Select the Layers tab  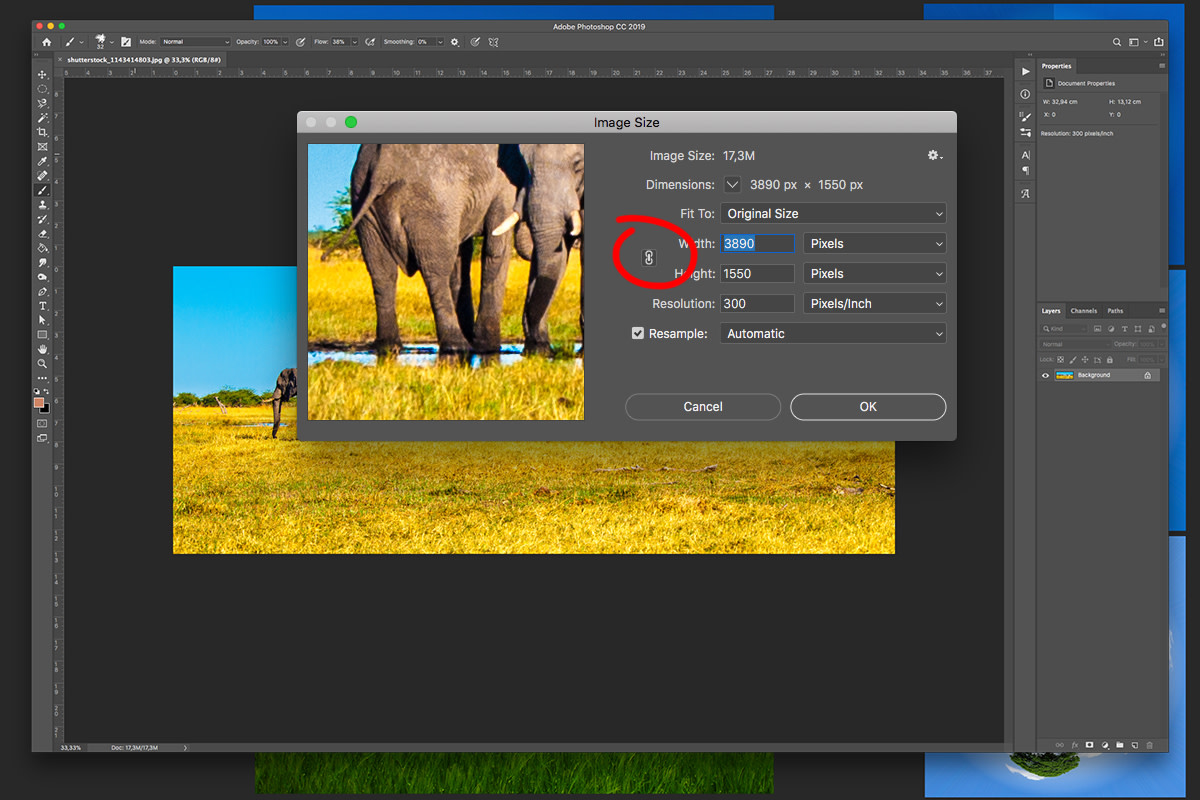(x=1051, y=311)
